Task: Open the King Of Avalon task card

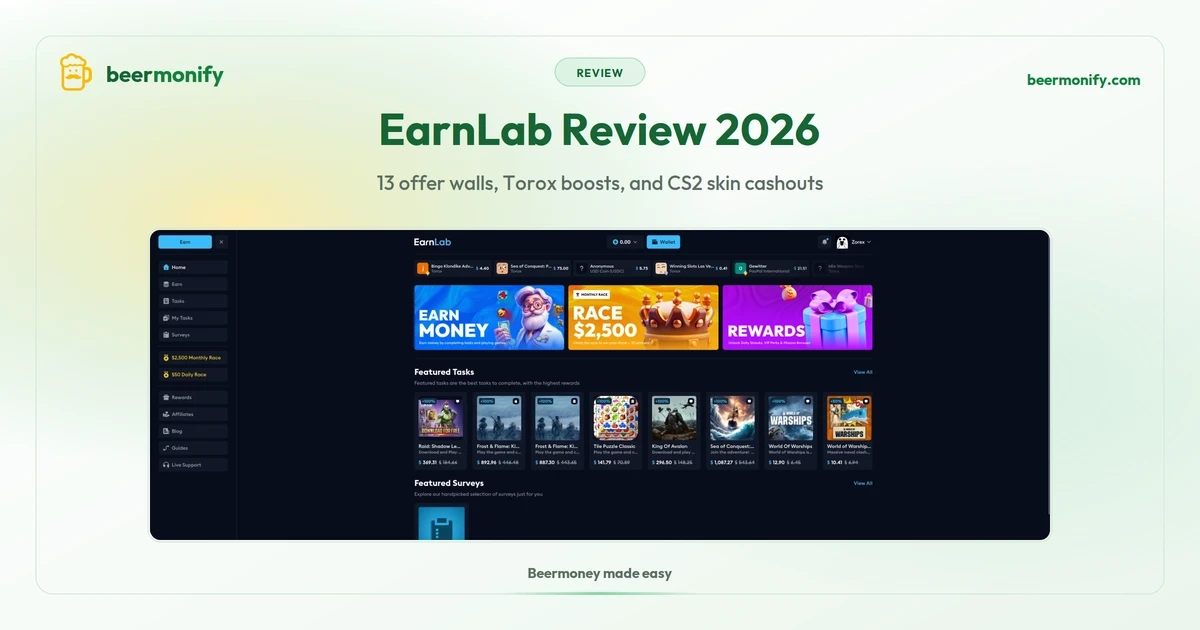Action: pyautogui.click(x=673, y=431)
